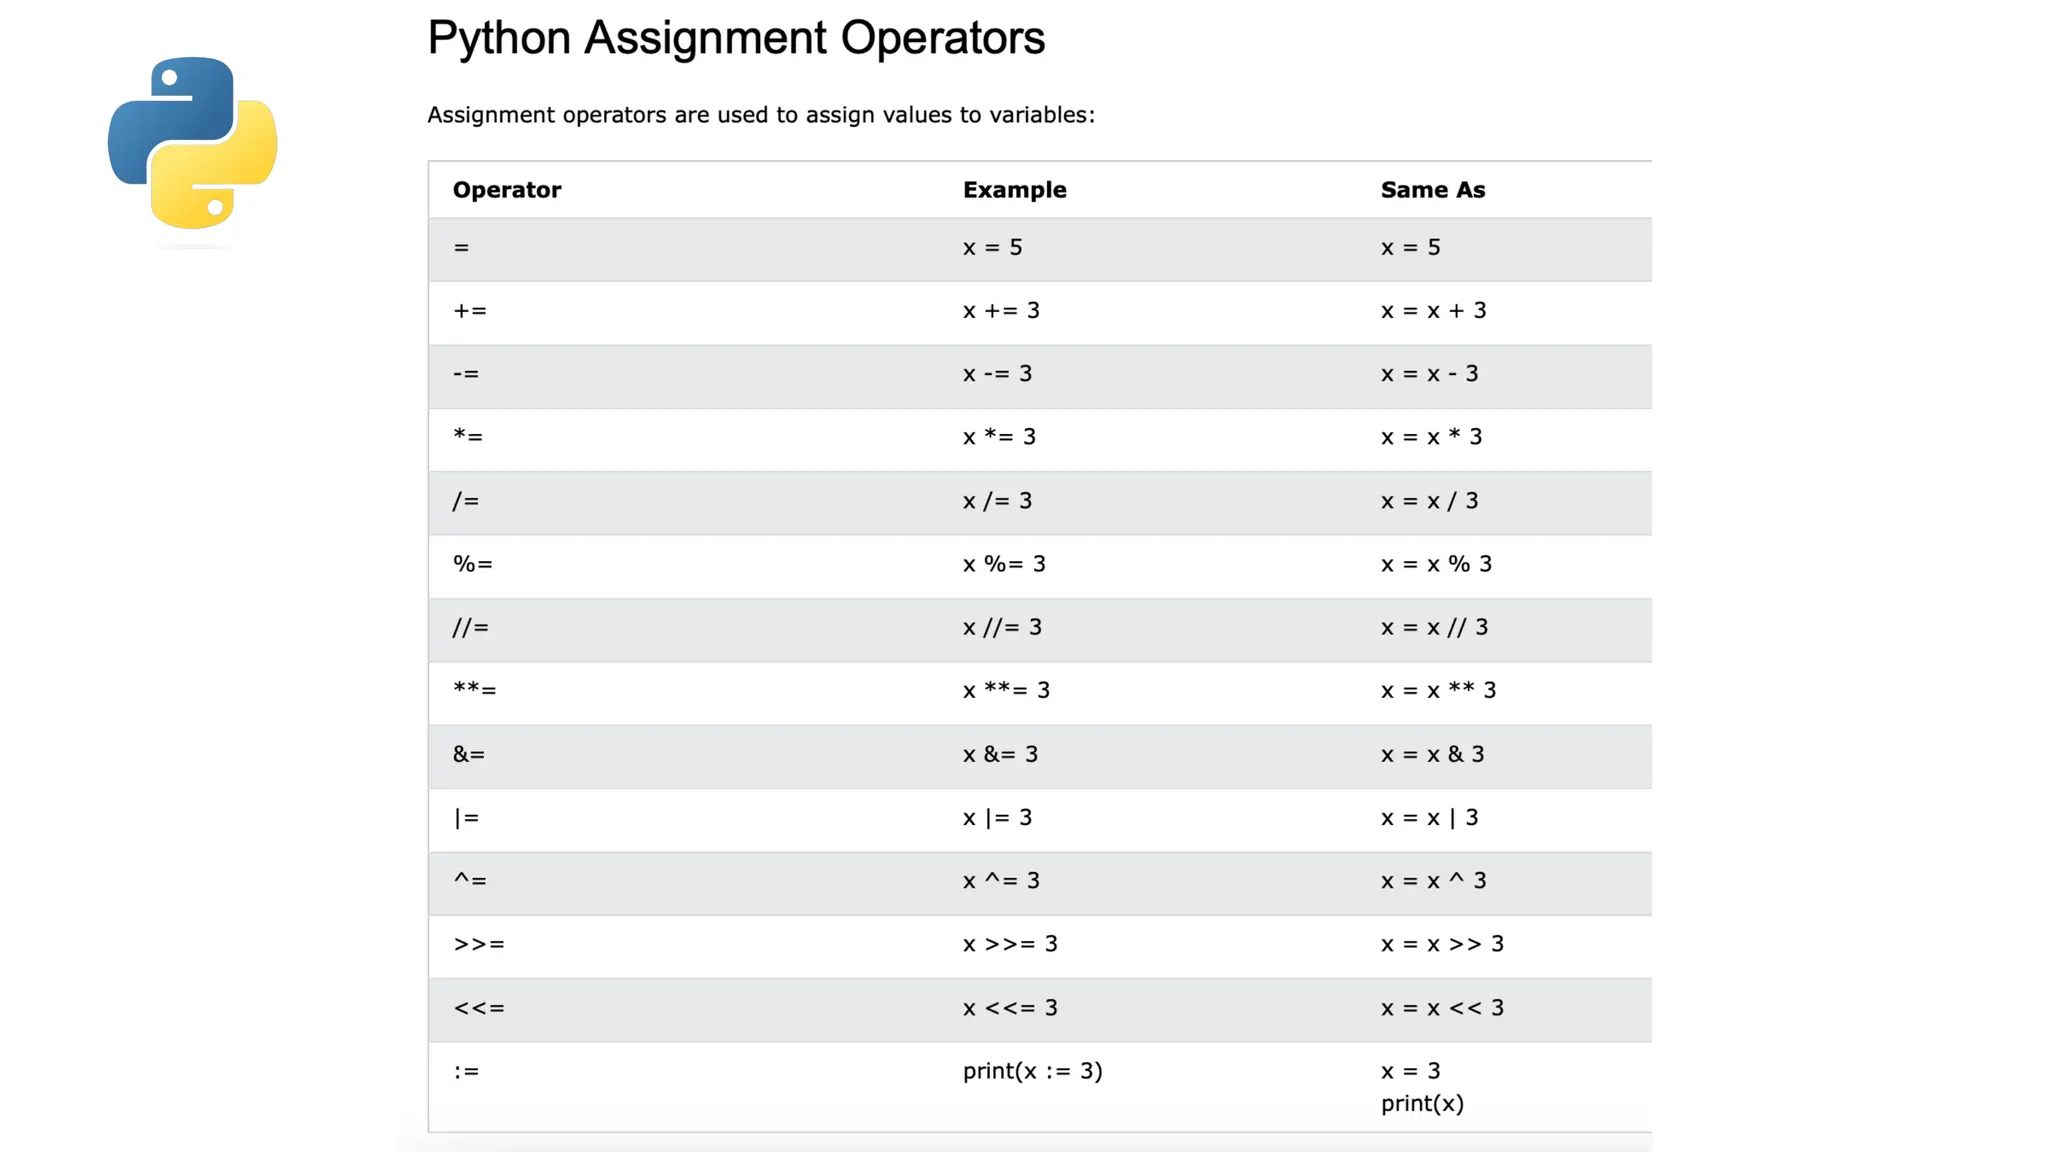Viewport: 2048px width, 1152px height.
Task: Click the **= operator cell
Action: point(474,690)
